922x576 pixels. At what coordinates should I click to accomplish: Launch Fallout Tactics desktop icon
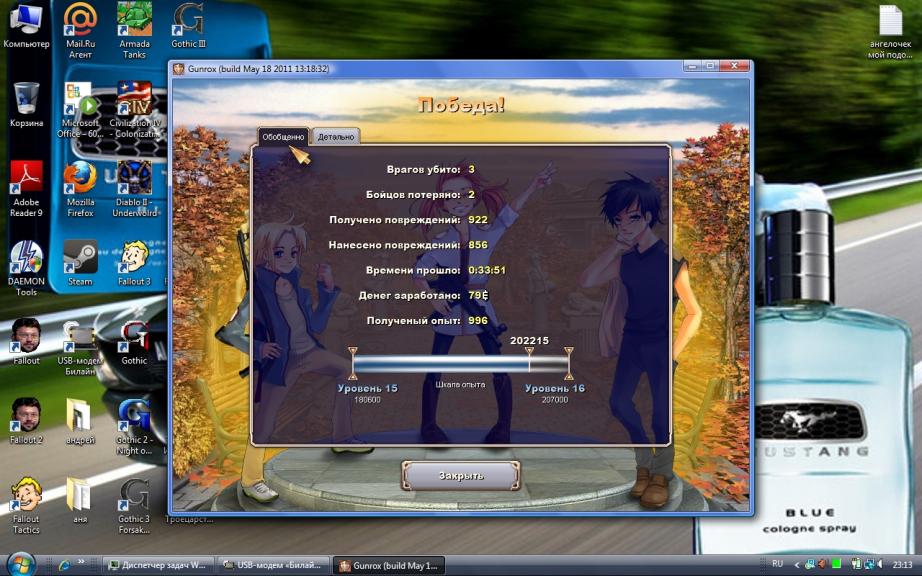point(26,496)
